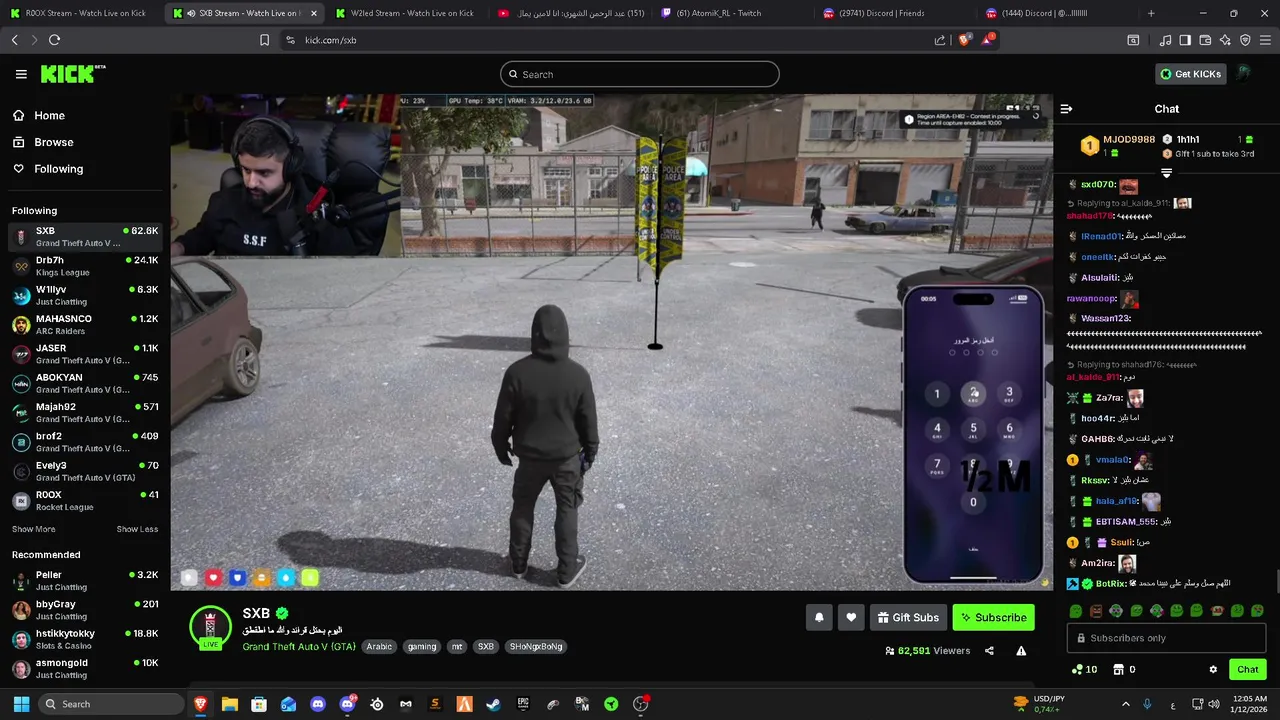The image size is (1280, 720).
Task: Open the KICKs points balance showing 10
Action: tap(1084, 670)
